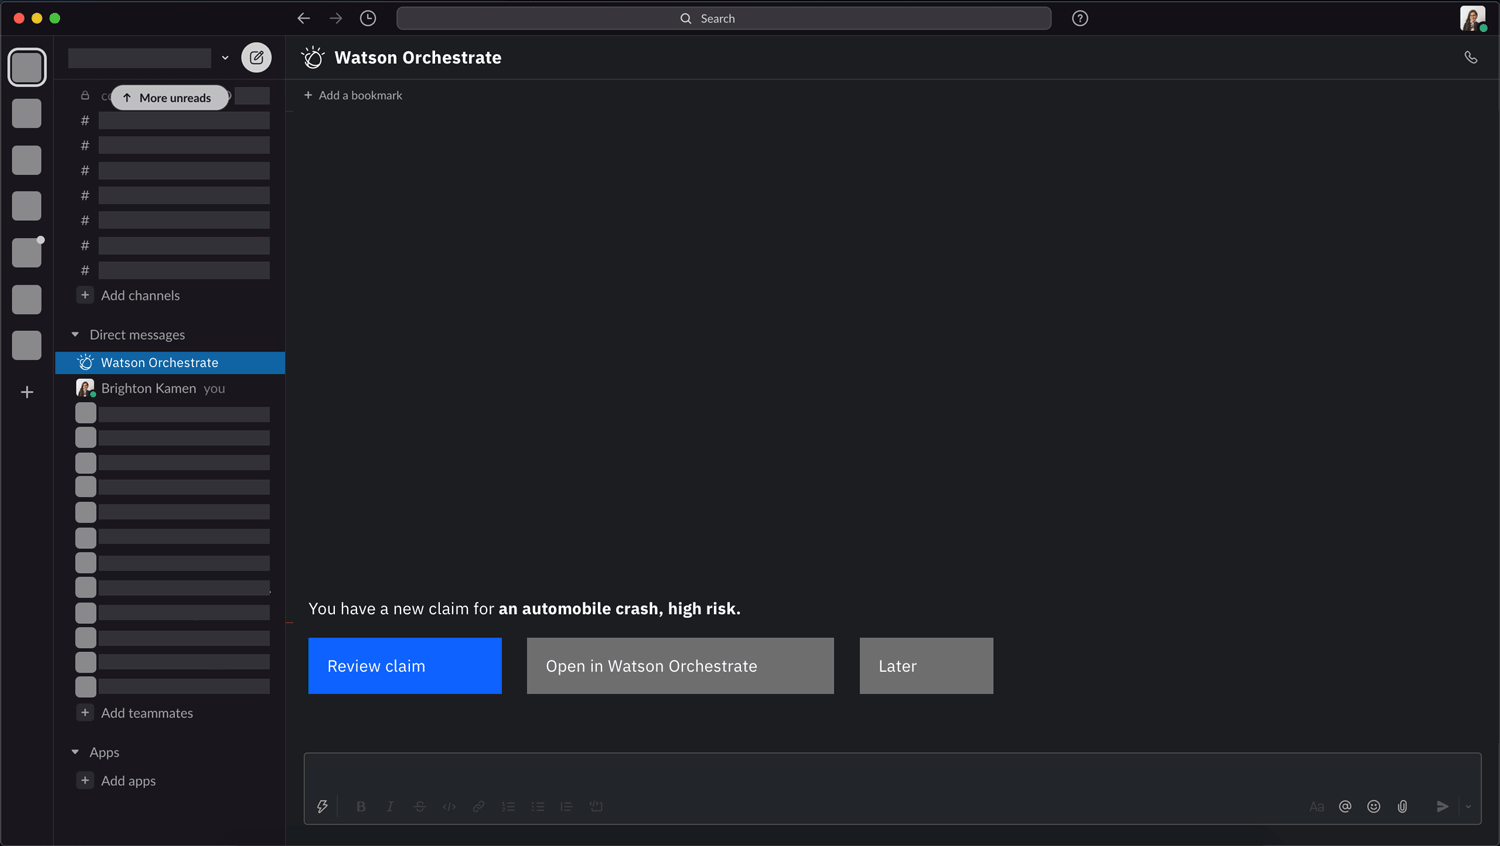Select Watson Orchestrate direct message
This screenshot has width=1500, height=846.
170,362
